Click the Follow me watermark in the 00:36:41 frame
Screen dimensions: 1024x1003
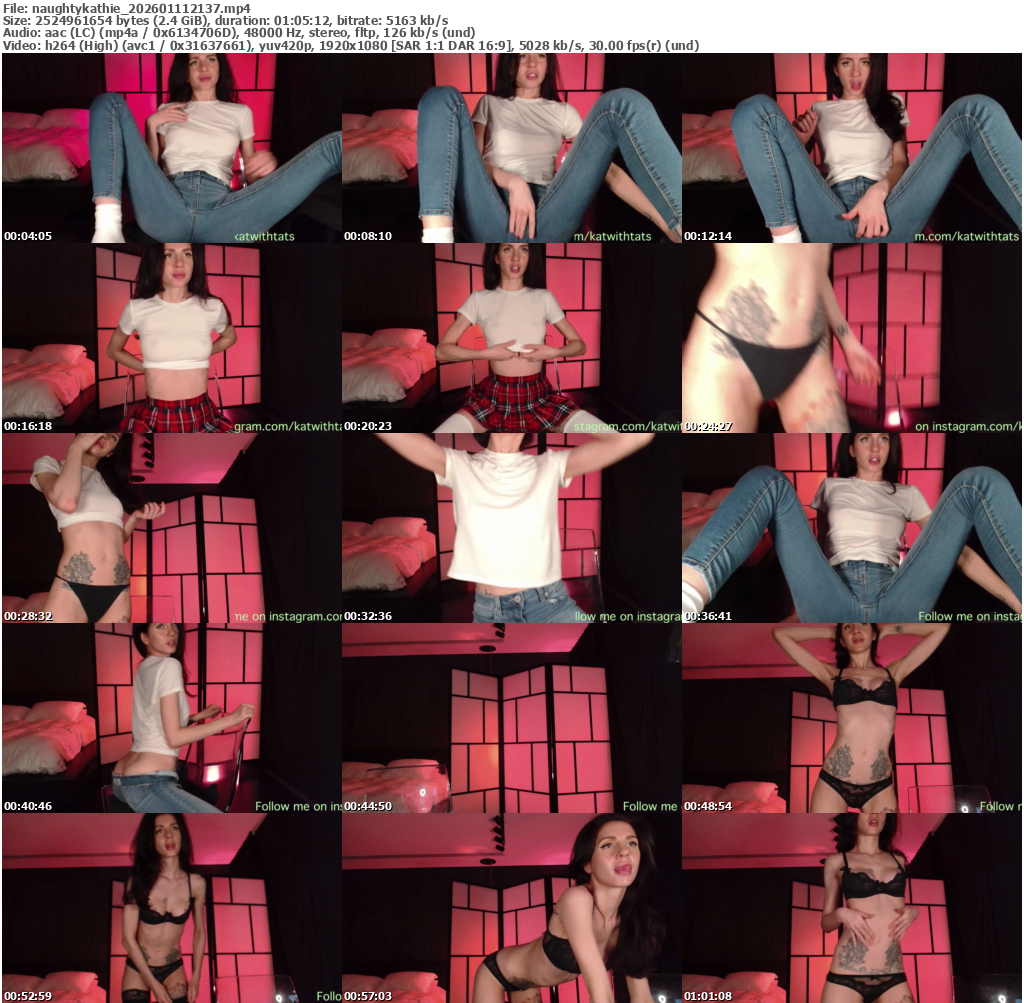967,617
